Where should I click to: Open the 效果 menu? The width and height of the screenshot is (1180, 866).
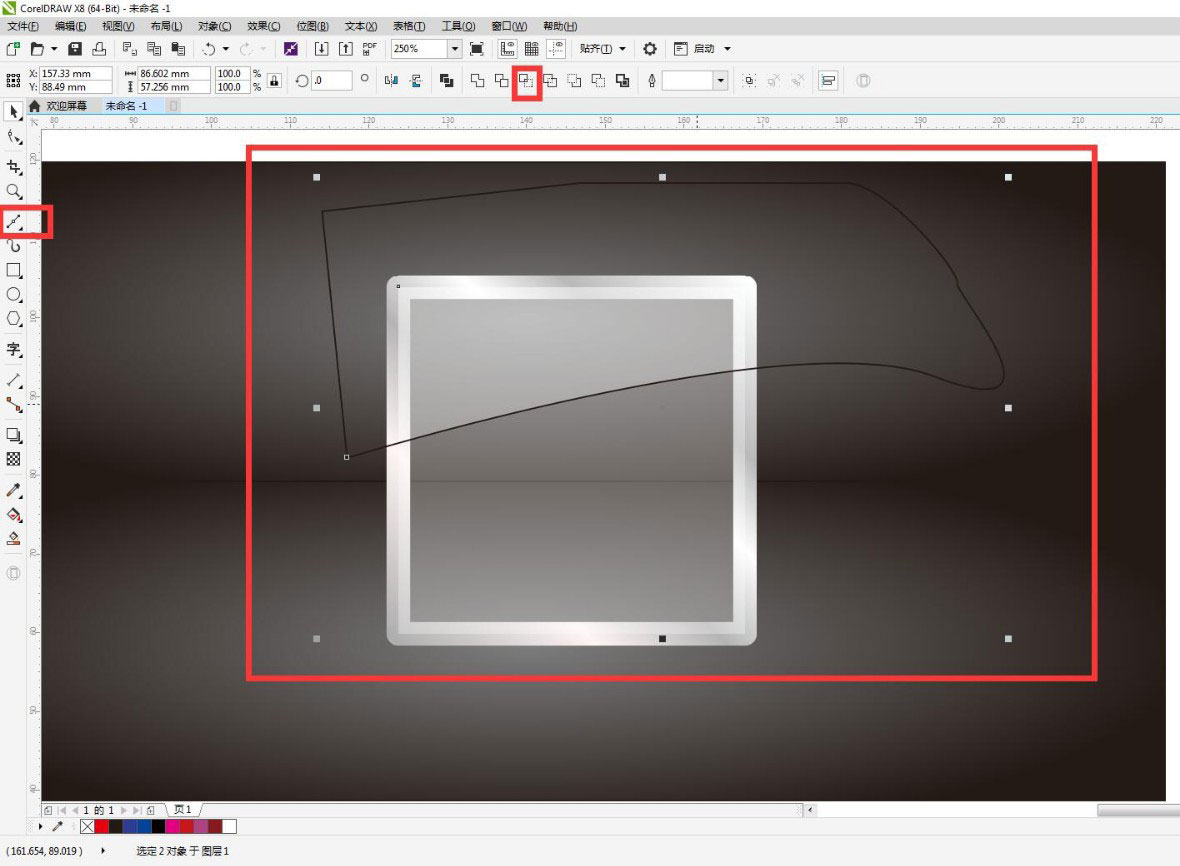coord(263,26)
